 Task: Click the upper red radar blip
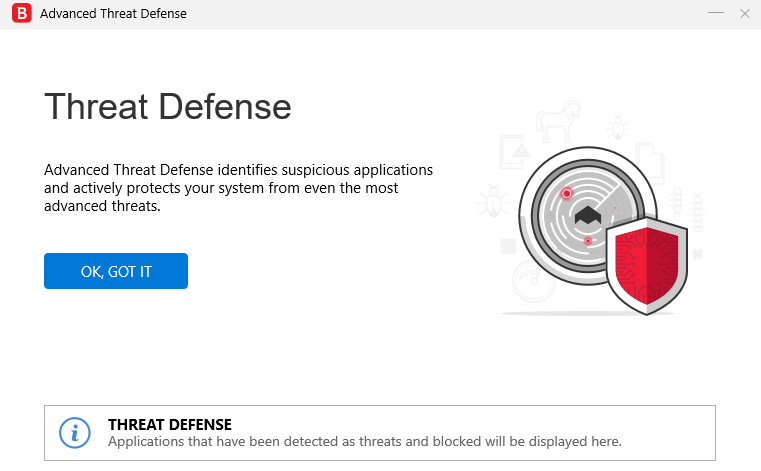pyautogui.click(x=567, y=193)
